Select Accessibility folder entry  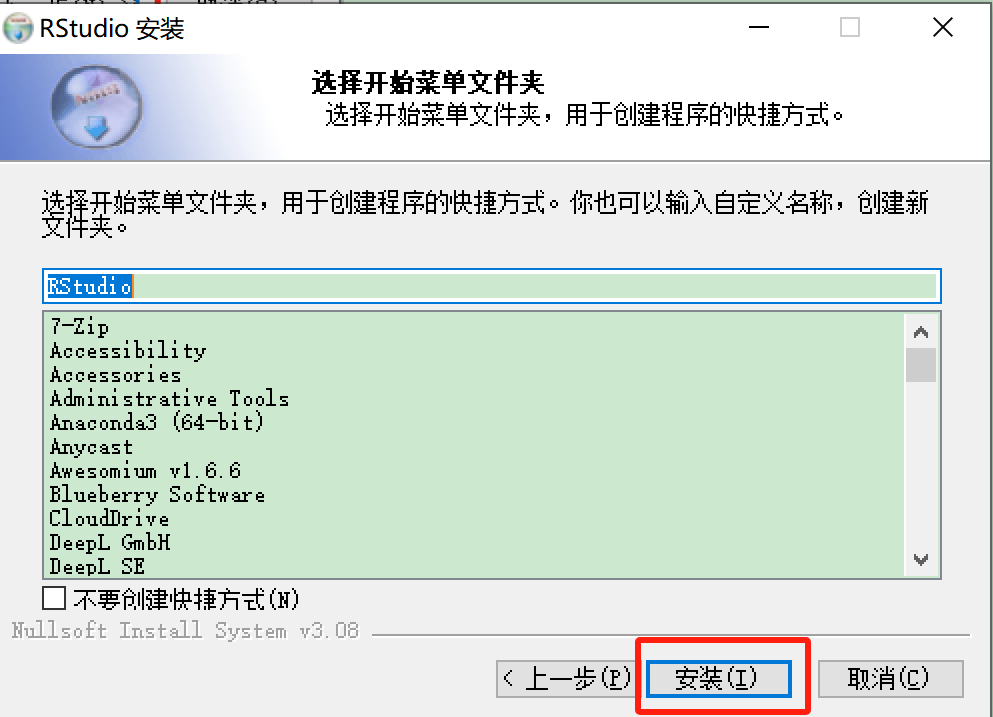point(128,350)
